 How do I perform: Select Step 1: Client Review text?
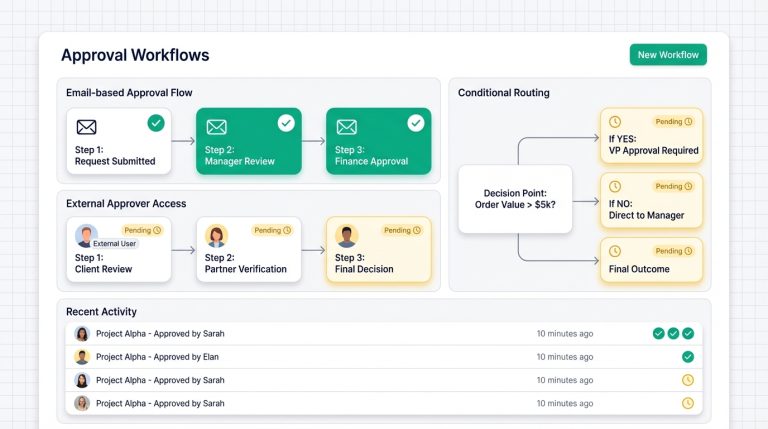click(103, 263)
